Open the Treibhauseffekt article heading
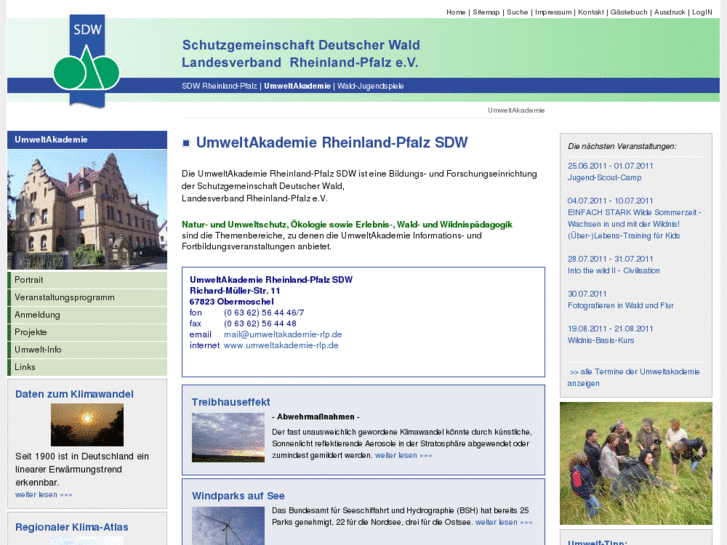The height and width of the screenshot is (545, 727). (x=231, y=402)
